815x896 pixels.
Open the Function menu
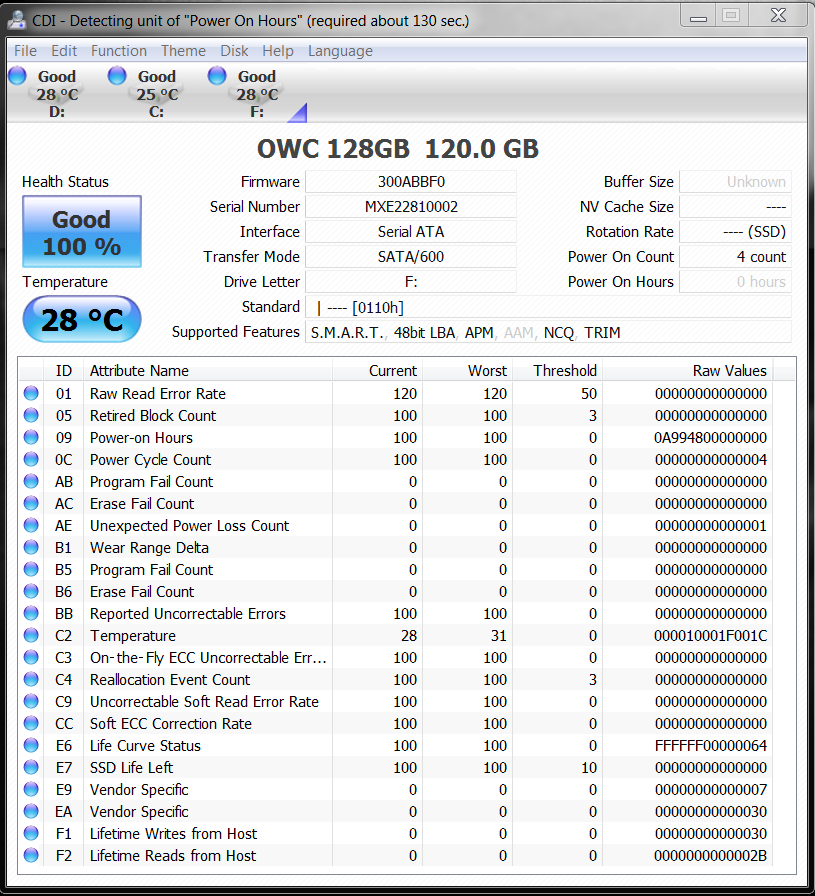coord(119,51)
